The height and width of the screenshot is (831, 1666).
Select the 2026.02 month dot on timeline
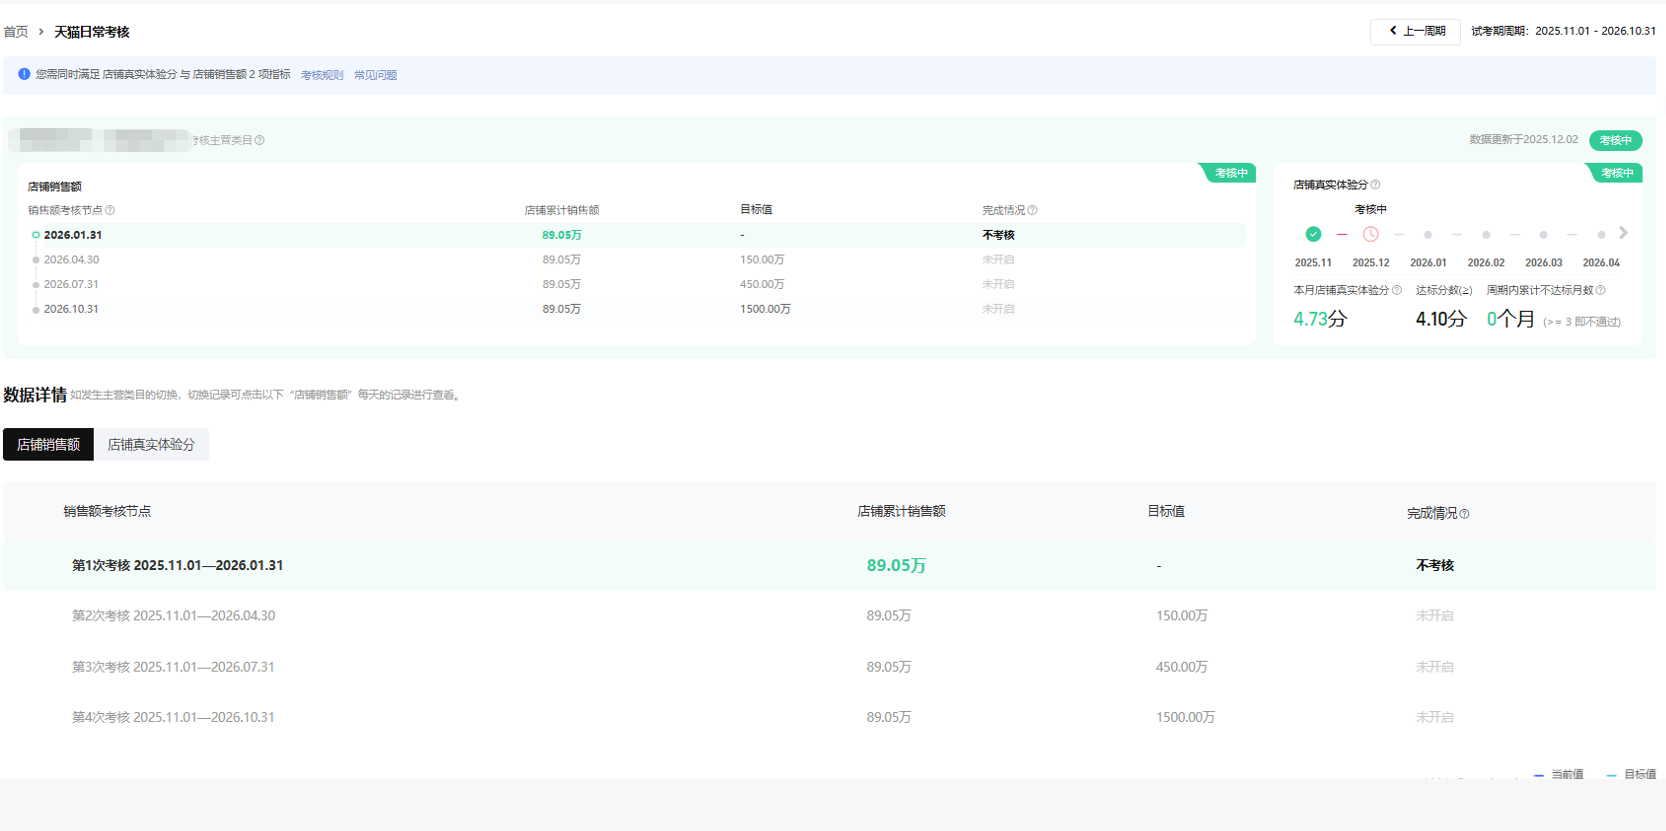(x=1486, y=235)
